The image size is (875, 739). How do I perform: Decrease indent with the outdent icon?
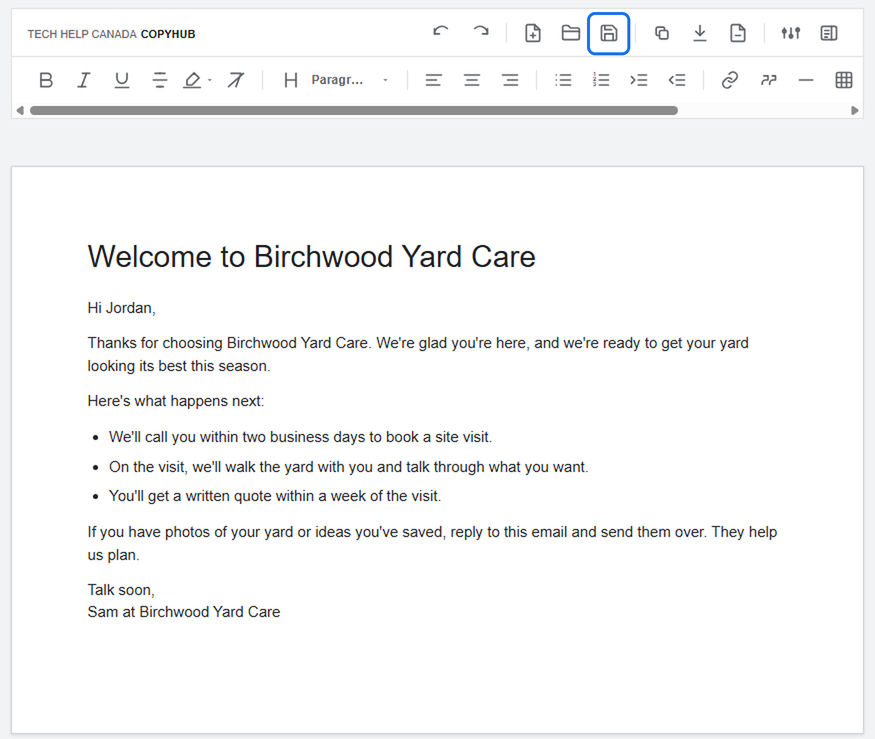click(677, 80)
